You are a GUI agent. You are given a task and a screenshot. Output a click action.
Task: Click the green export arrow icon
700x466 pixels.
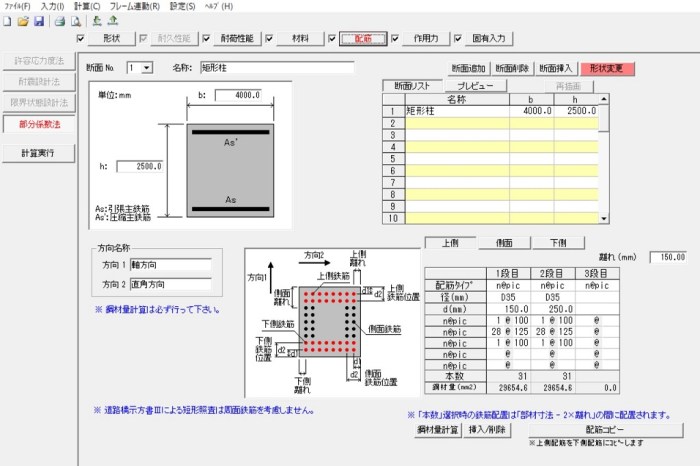pos(112,21)
